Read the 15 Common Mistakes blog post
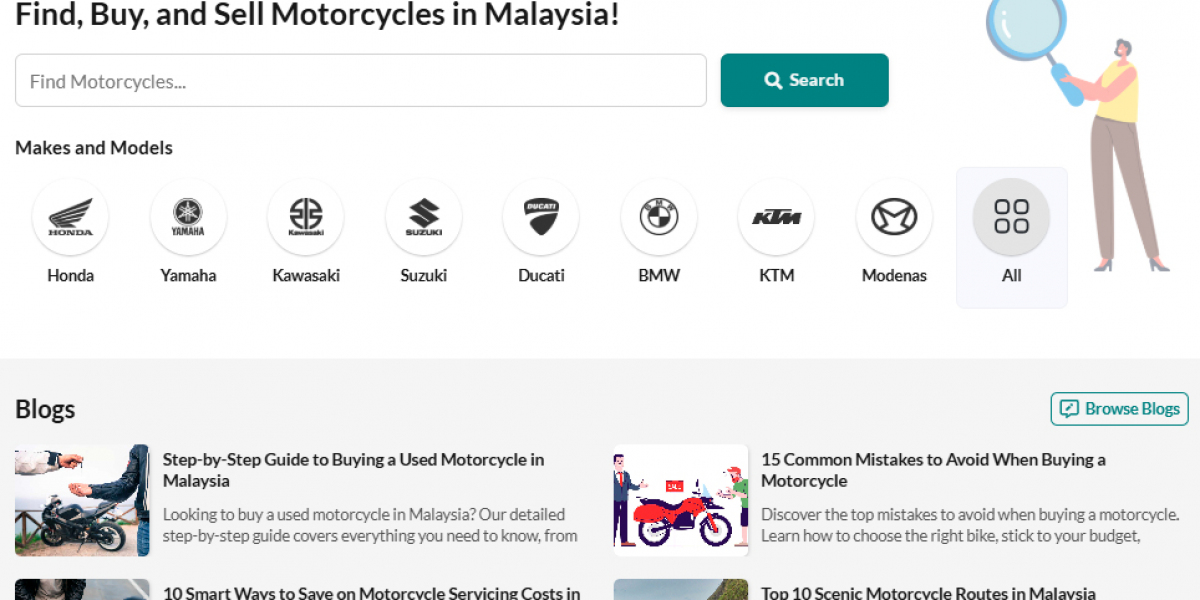 933,470
